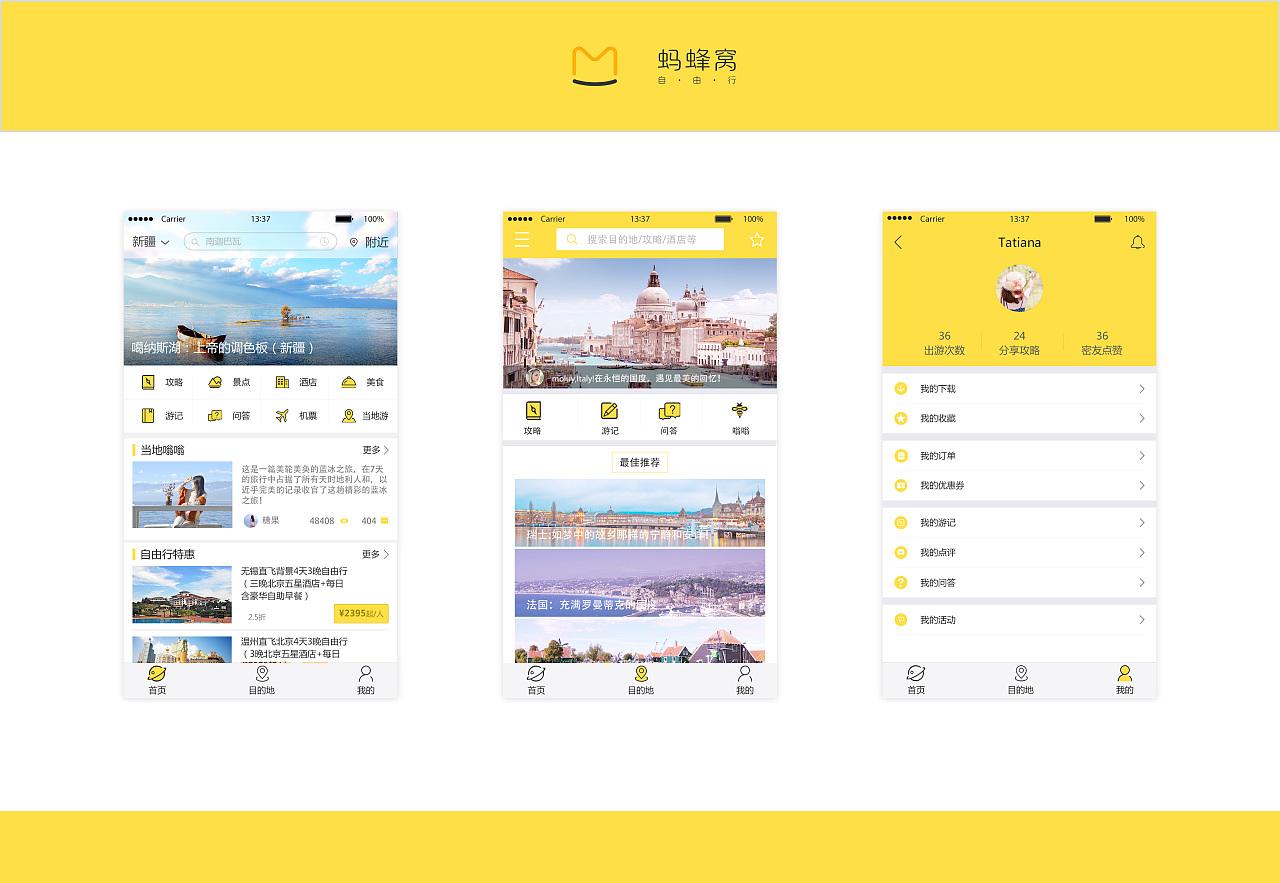Open the 我的问答 row chevron
This screenshot has height=883, width=1280.
[1141, 582]
